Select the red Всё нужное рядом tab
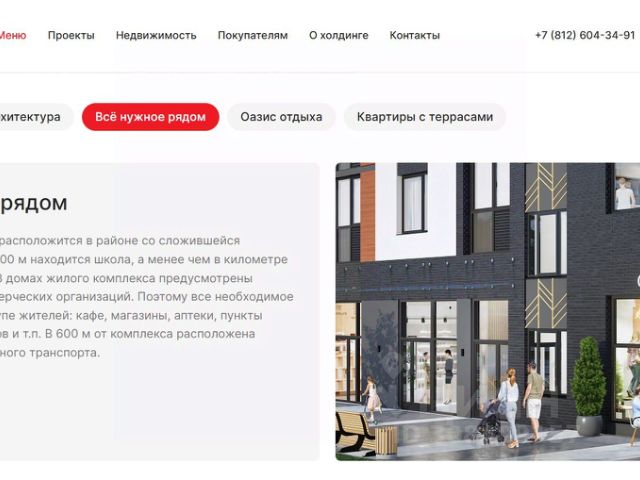Viewport: 640px width, 480px height. [150, 117]
